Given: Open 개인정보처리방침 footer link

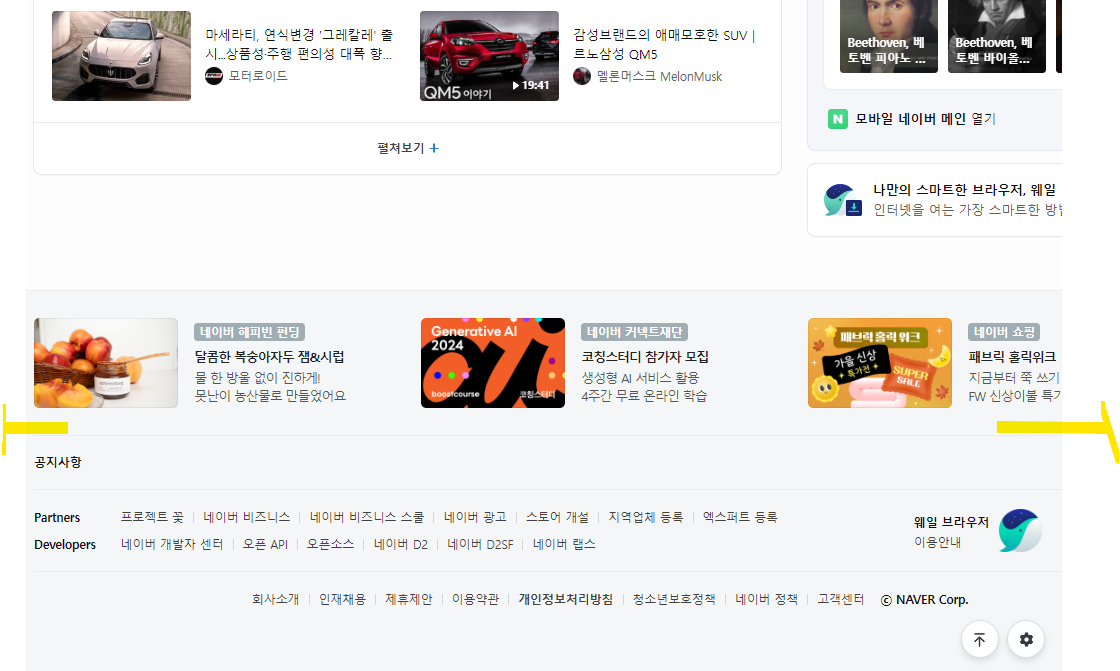Looking at the screenshot, I should [x=566, y=599].
